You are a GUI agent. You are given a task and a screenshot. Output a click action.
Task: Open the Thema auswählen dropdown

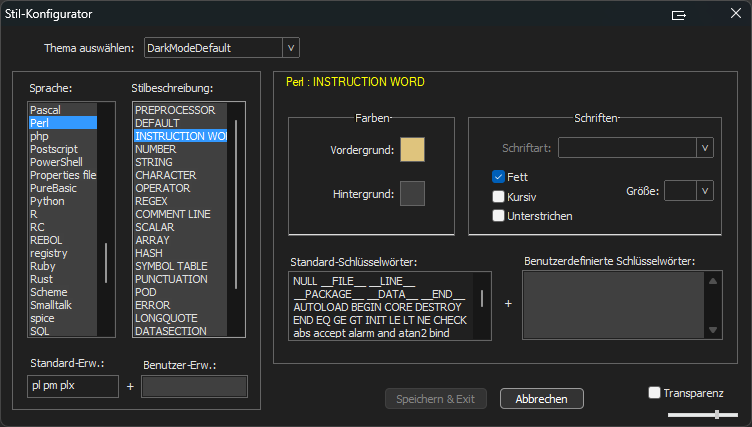coord(291,48)
